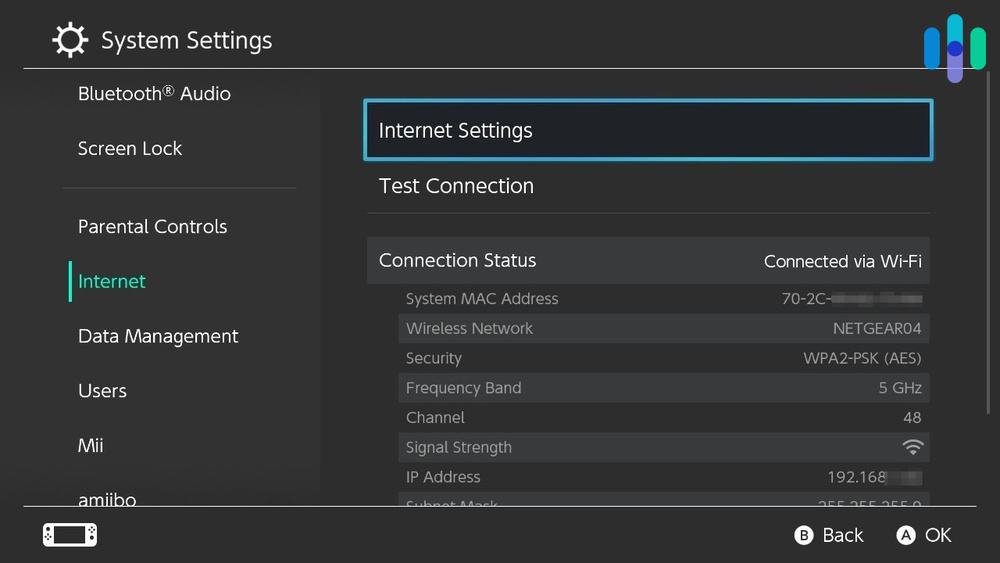Image resolution: width=1000 pixels, height=563 pixels.
Task: Click the 5 GHz value
Action: pyautogui.click(x=900, y=388)
